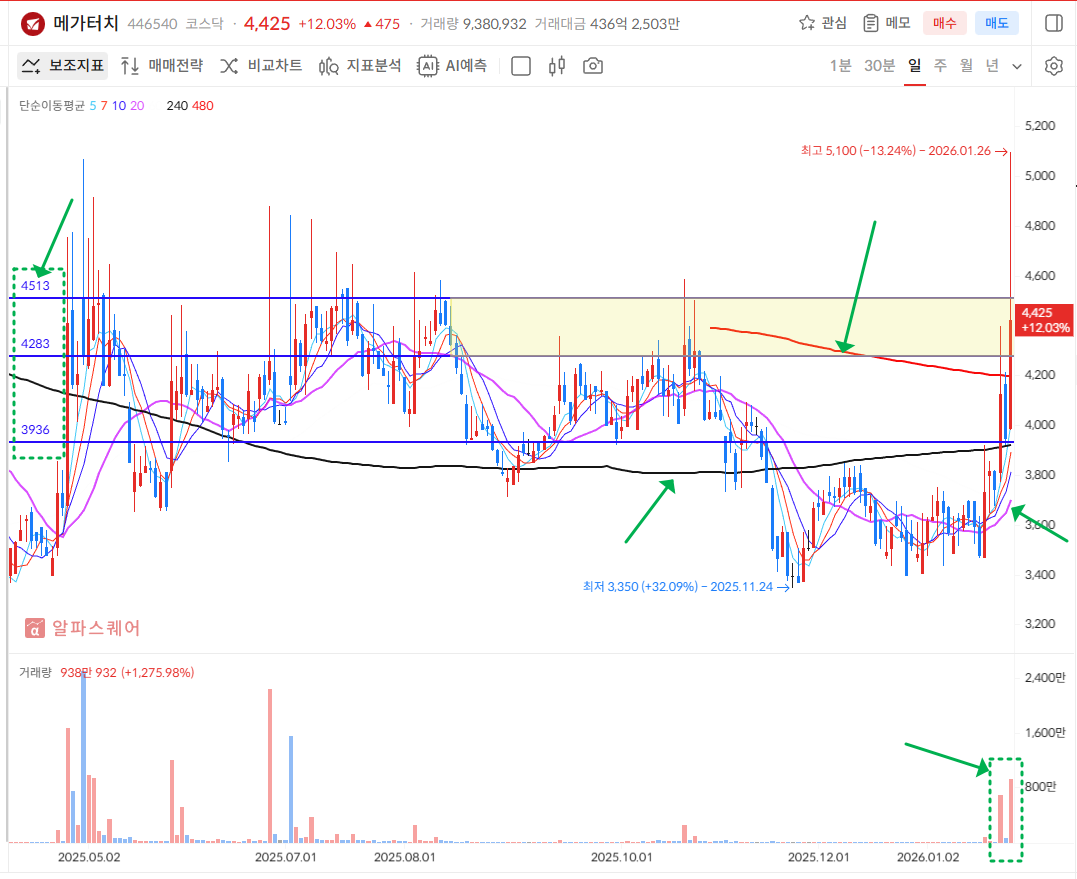Open the 보조지표 indicators menu
This screenshot has height=879, width=1077.
click(x=62, y=66)
